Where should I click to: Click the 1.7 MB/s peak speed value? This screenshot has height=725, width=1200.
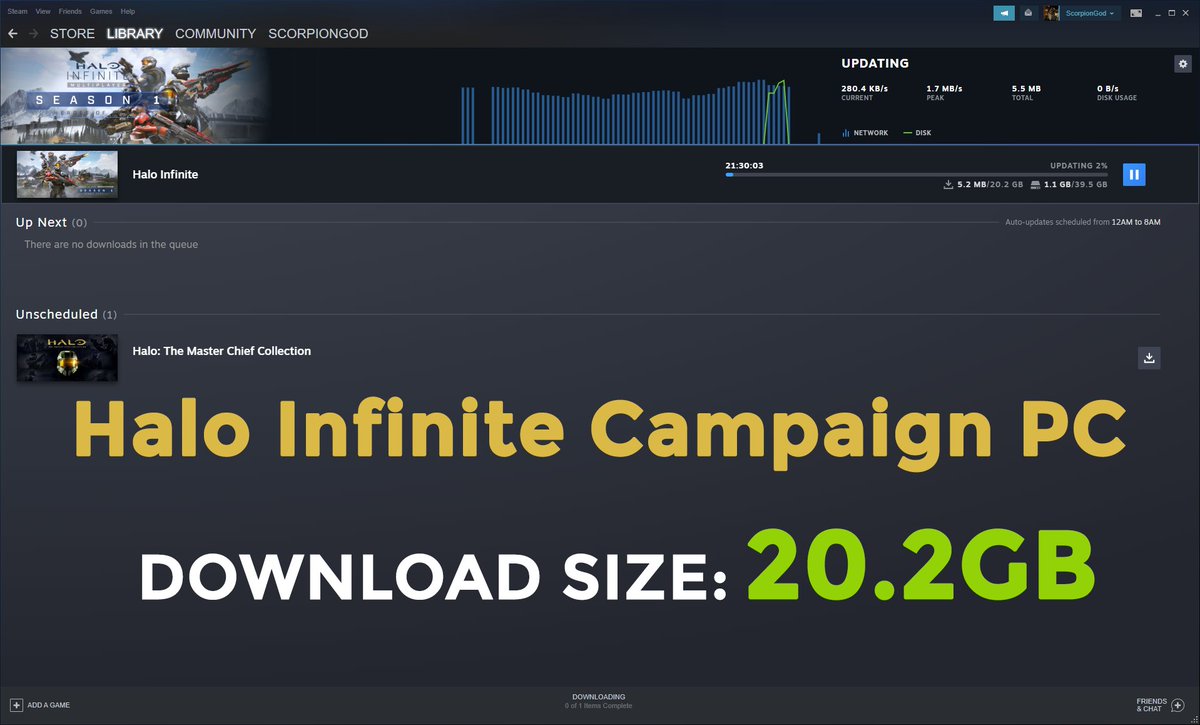pyautogui.click(x=945, y=89)
